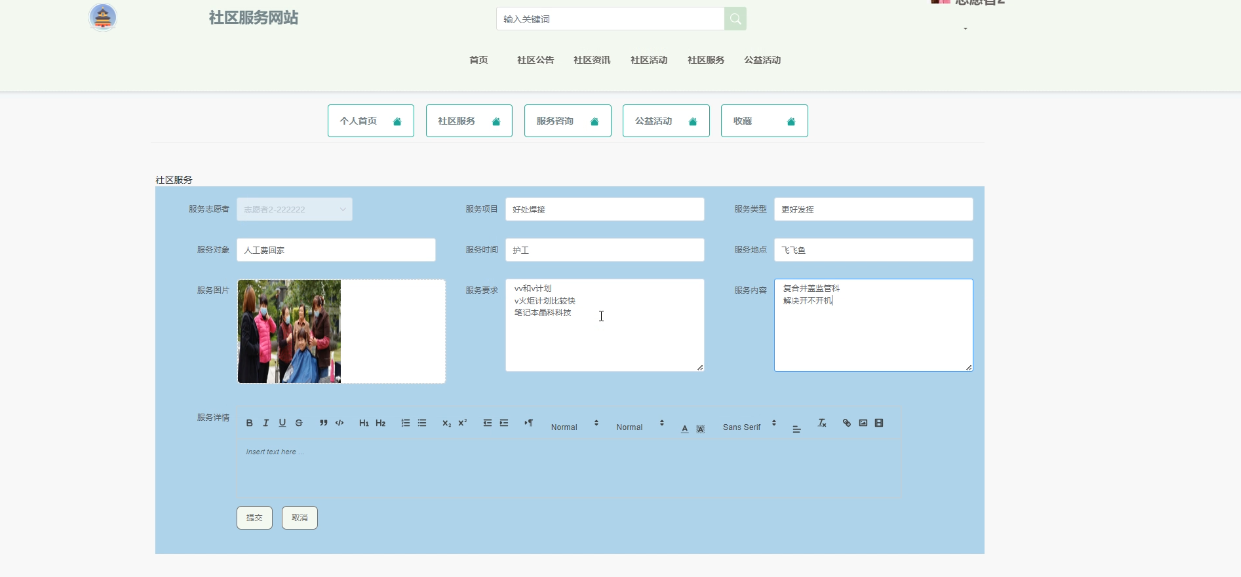1241x577 pixels.
Task: Go to 首页 in the navigation bar
Action: (479, 60)
